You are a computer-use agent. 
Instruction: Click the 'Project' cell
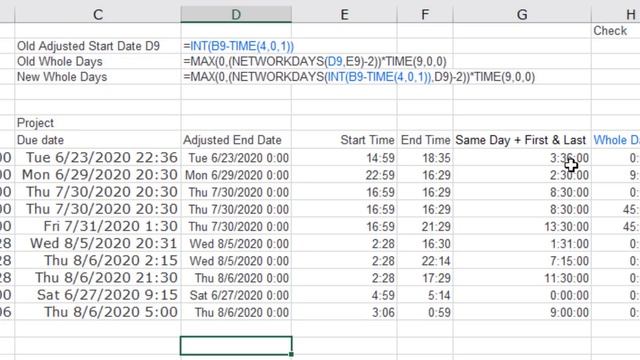pyautogui.click(x=36, y=123)
